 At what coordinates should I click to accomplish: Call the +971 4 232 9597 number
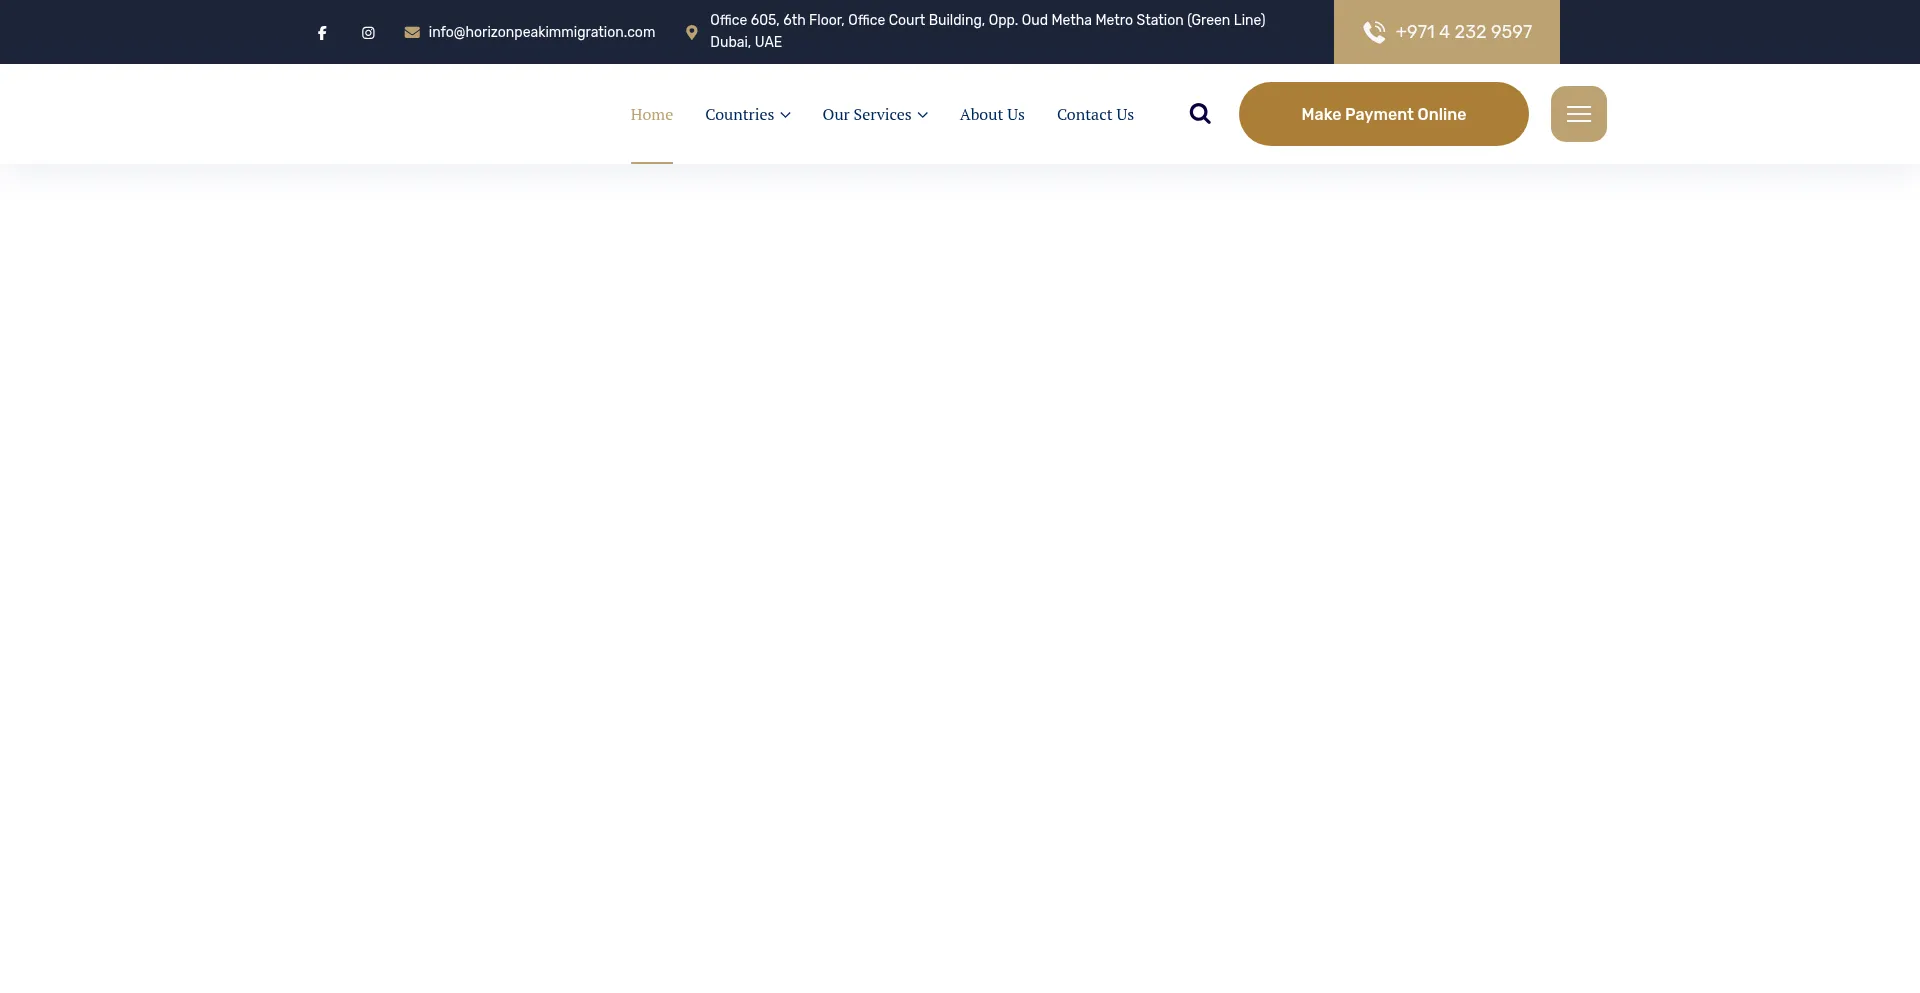(1463, 32)
